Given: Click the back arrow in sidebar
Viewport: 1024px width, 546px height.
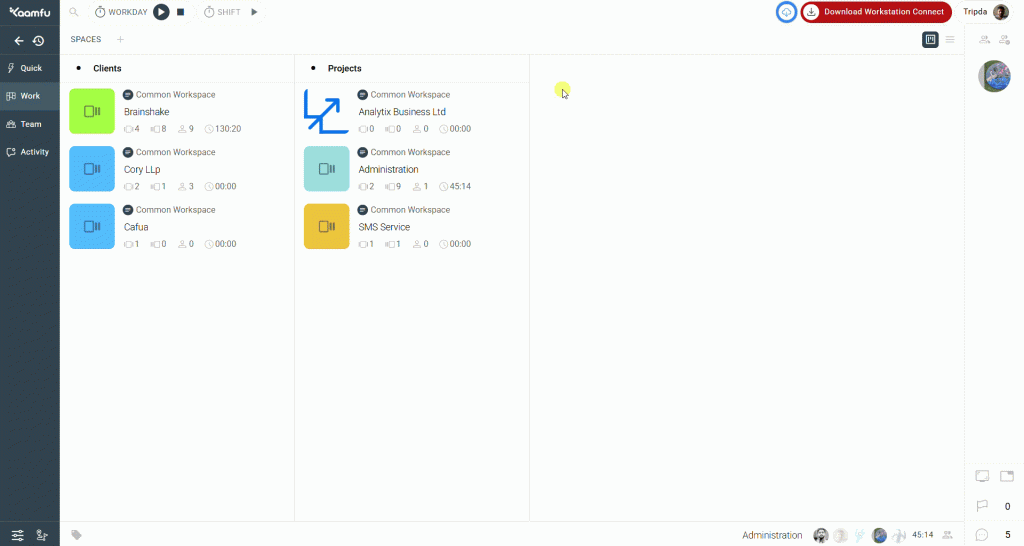Looking at the screenshot, I should point(18,41).
